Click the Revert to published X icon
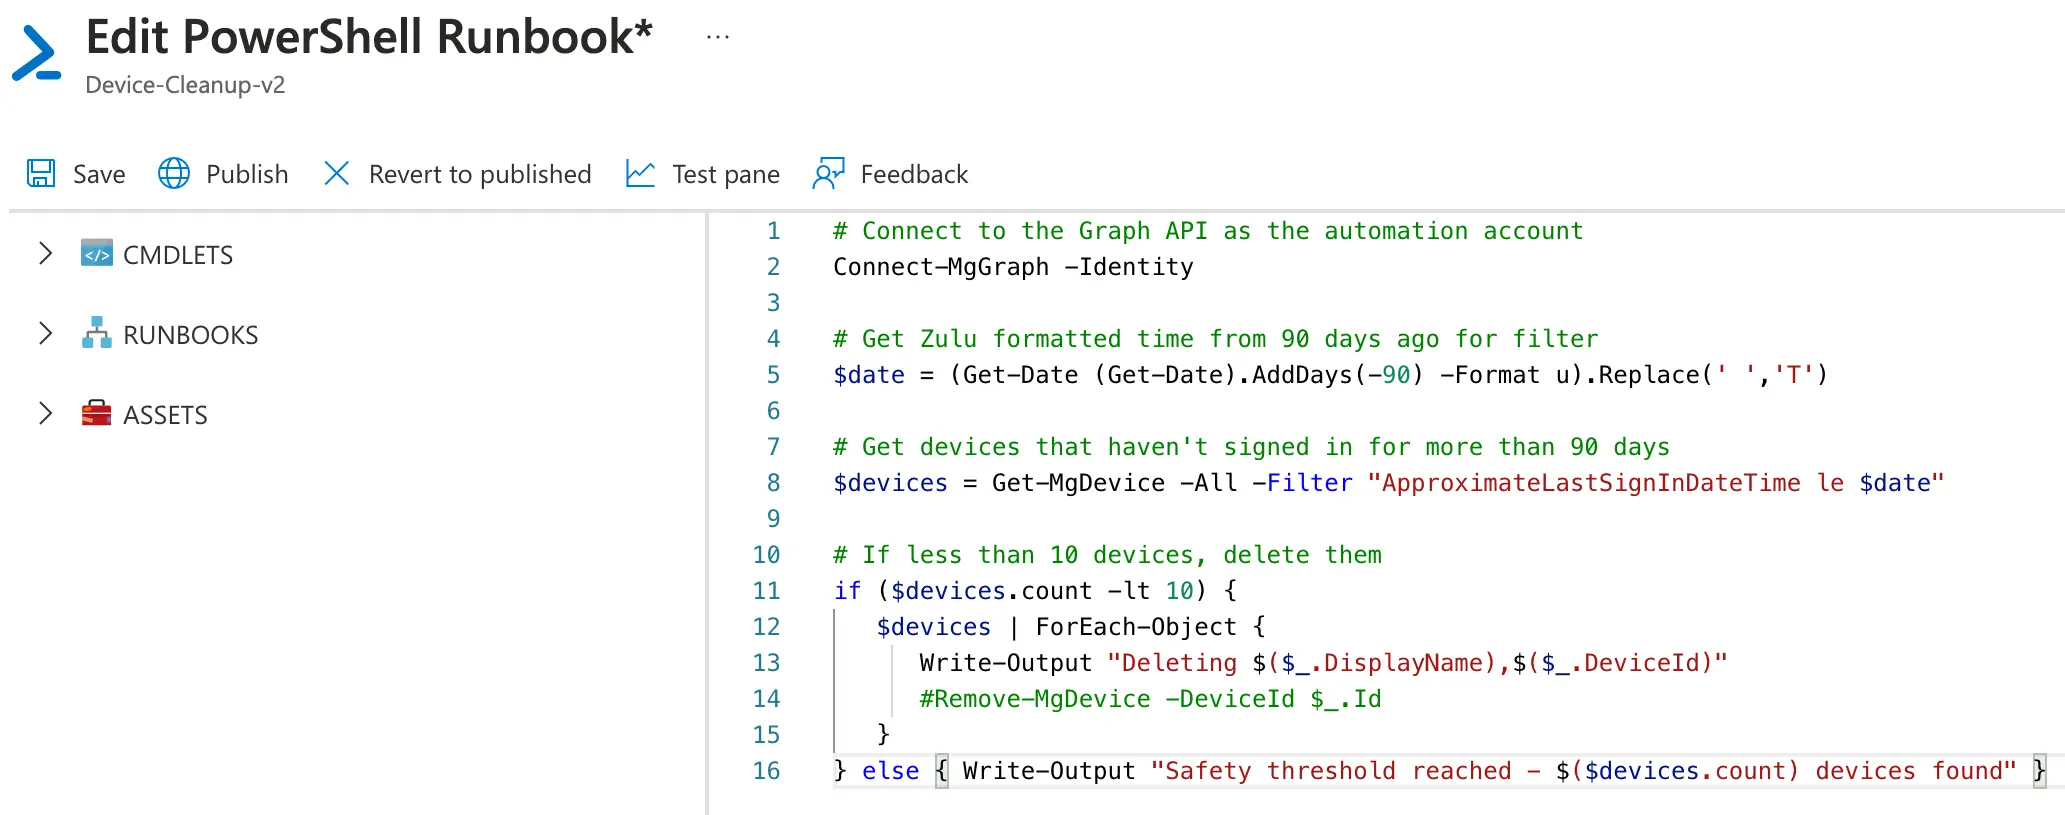This screenshot has width=2065, height=815. [x=337, y=174]
